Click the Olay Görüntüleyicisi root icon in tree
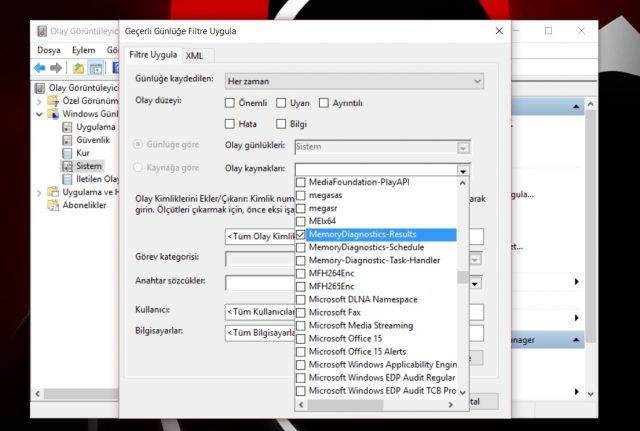Screen dimensions: 640x431 [x=40, y=88]
